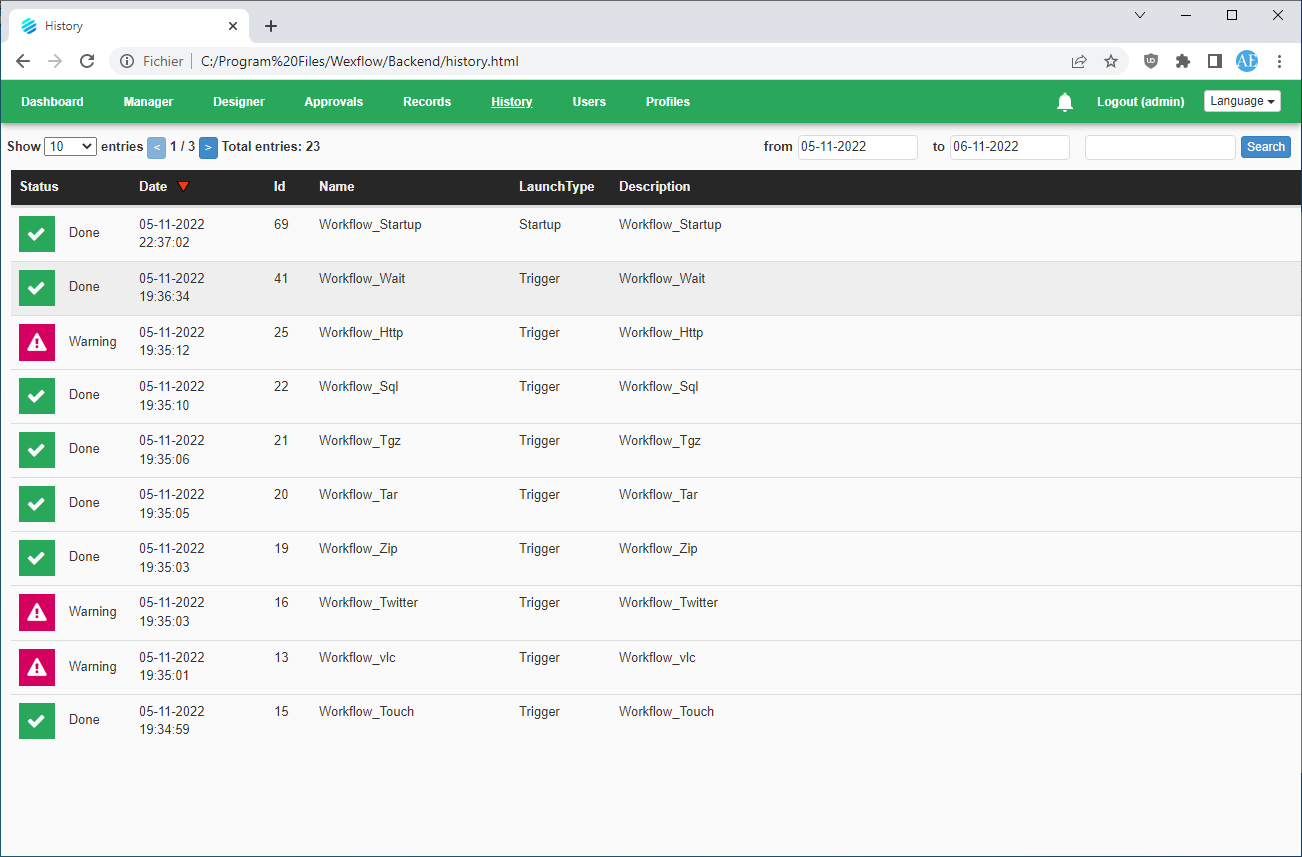Open the browser extensions puzzle icon

pyautogui.click(x=1183, y=61)
